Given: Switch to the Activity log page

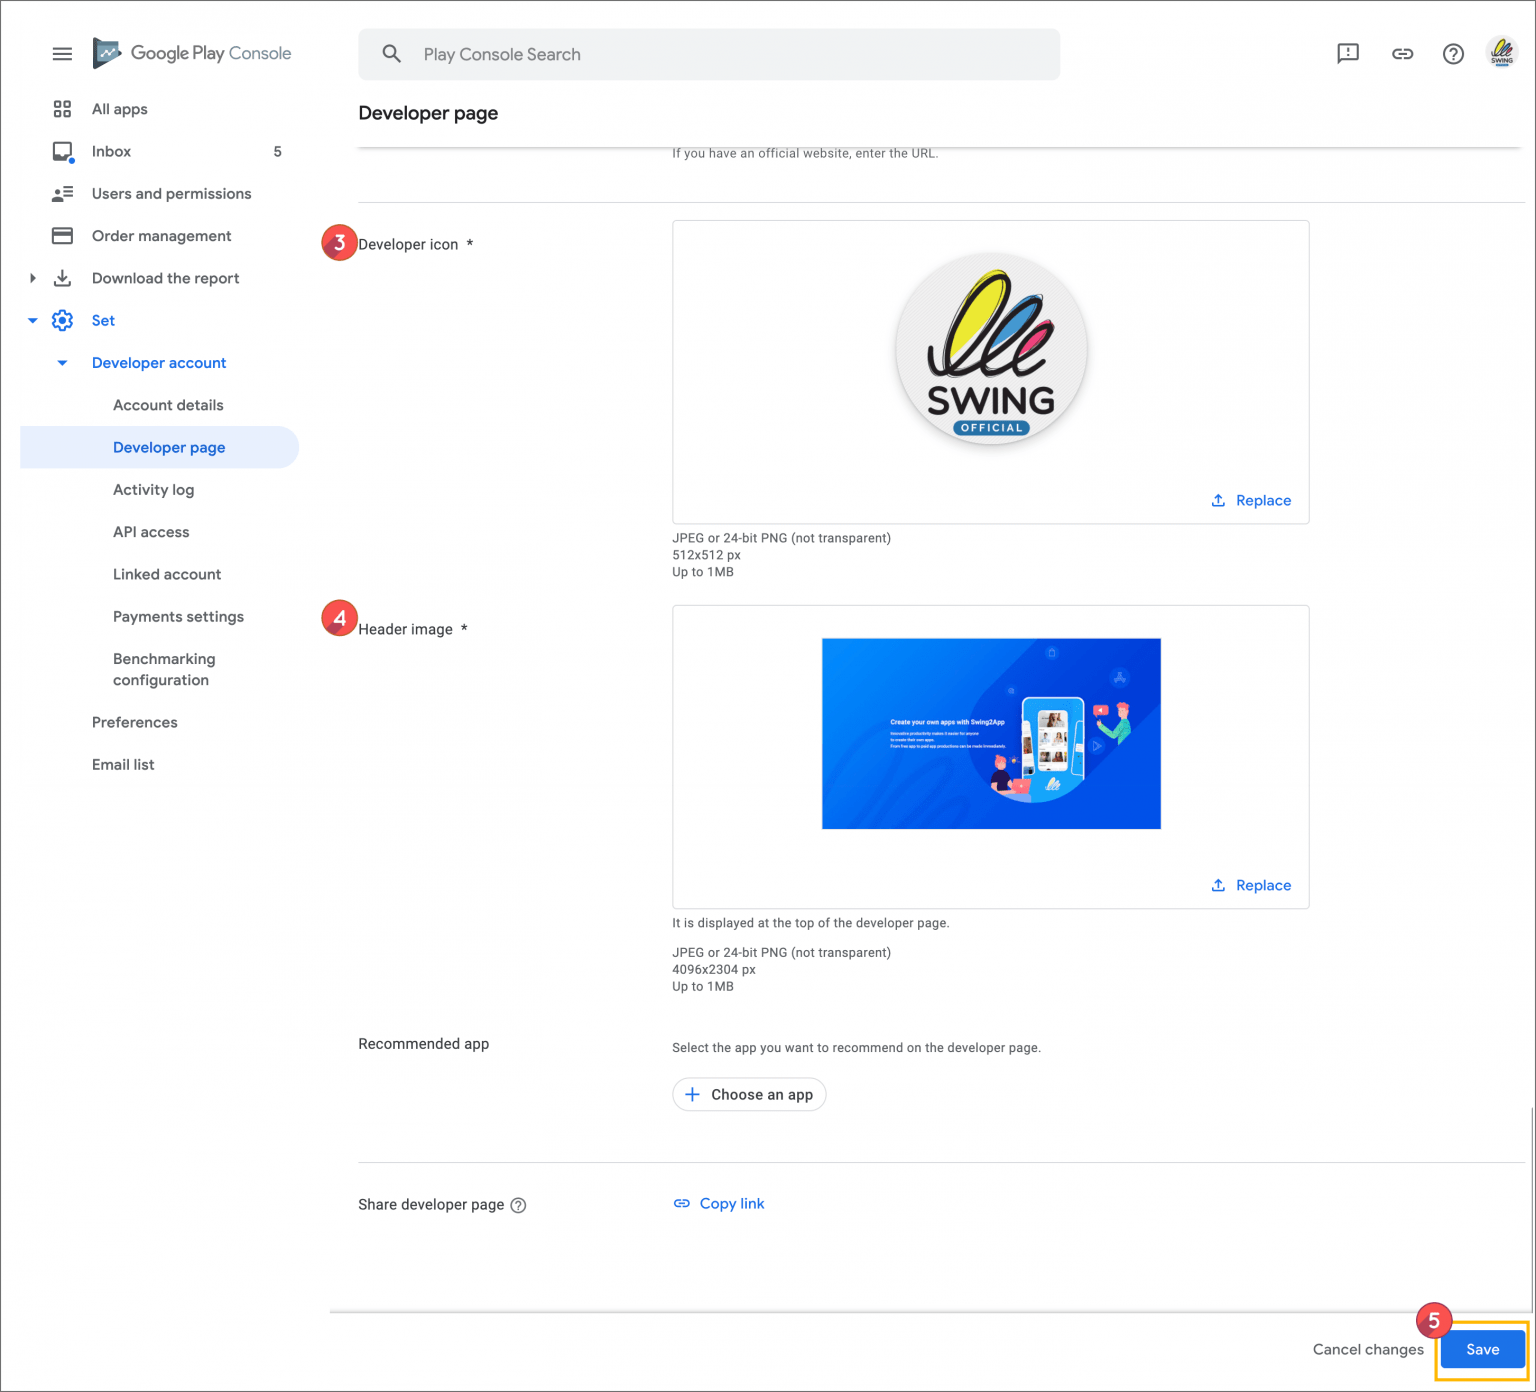Looking at the screenshot, I should [x=154, y=489].
